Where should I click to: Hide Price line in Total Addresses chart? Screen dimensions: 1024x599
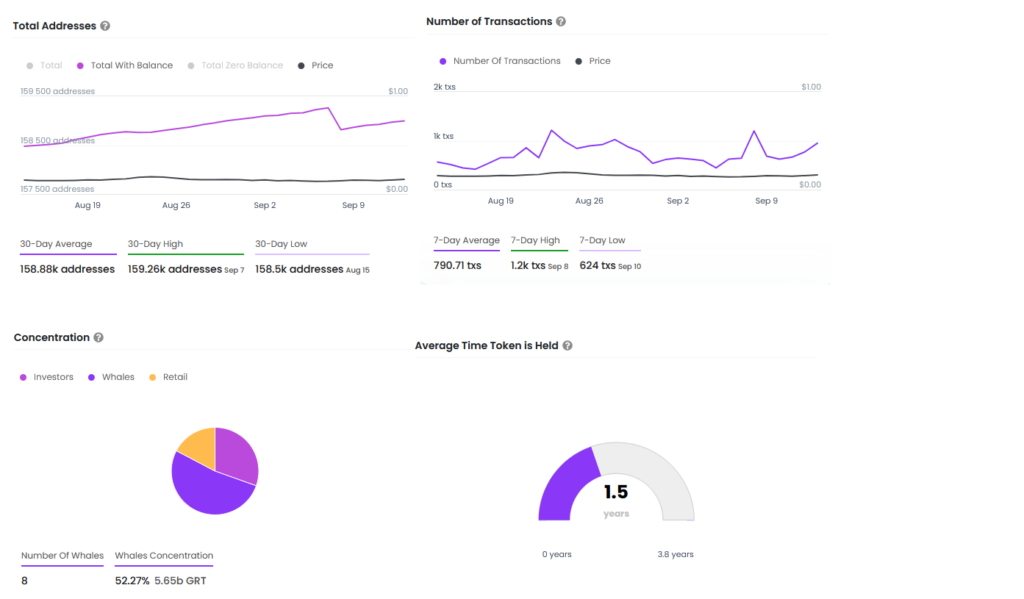pyautogui.click(x=315, y=65)
